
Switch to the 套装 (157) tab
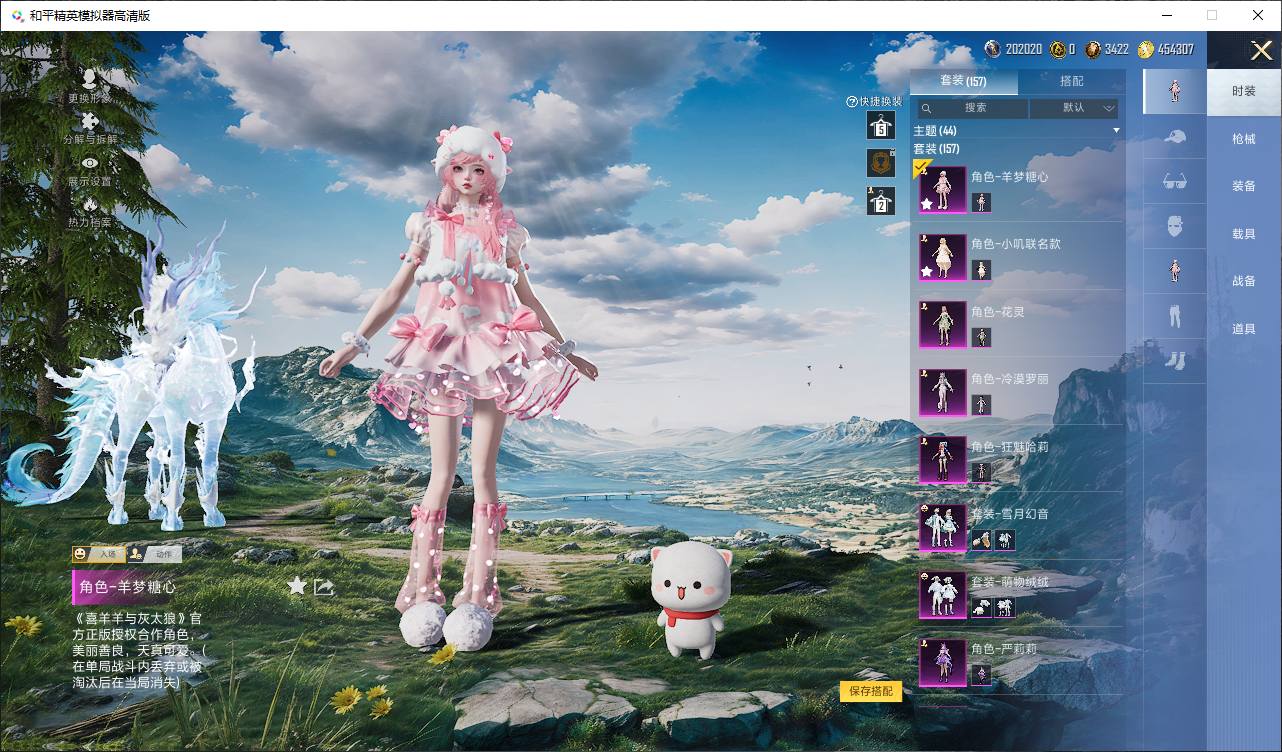coord(963,81)
